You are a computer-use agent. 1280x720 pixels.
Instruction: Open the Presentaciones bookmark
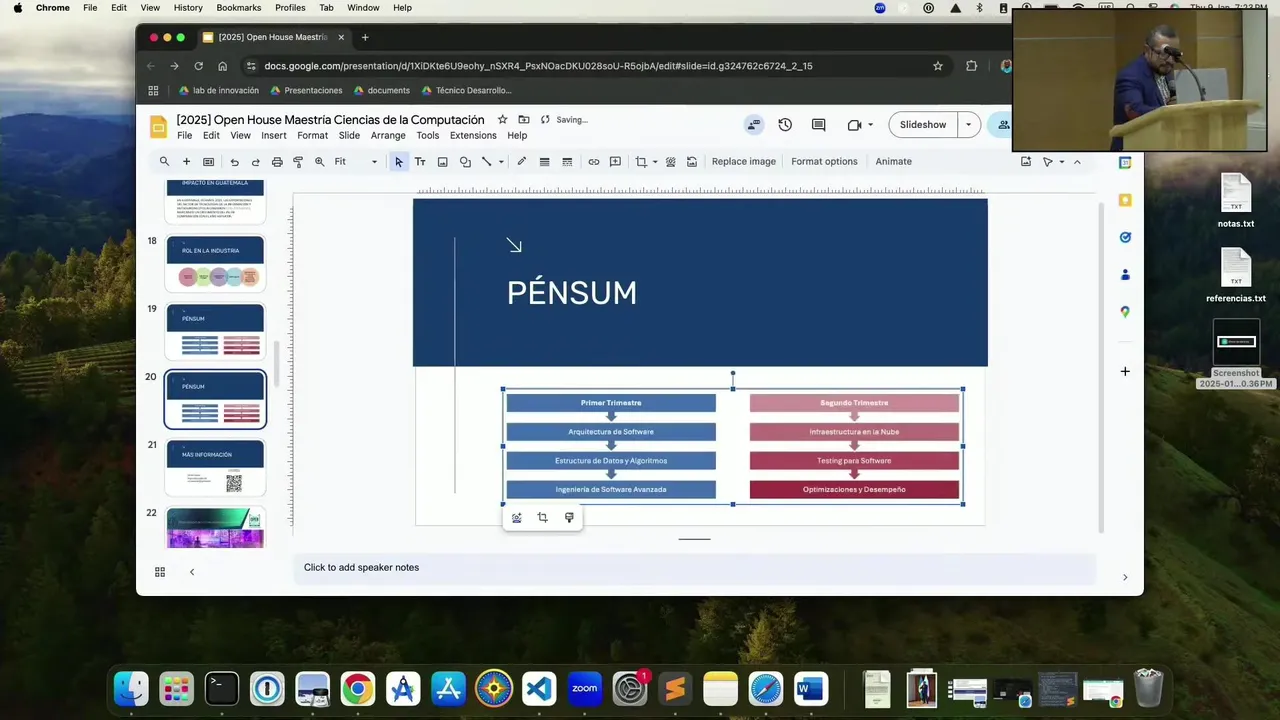pos(306,90)
